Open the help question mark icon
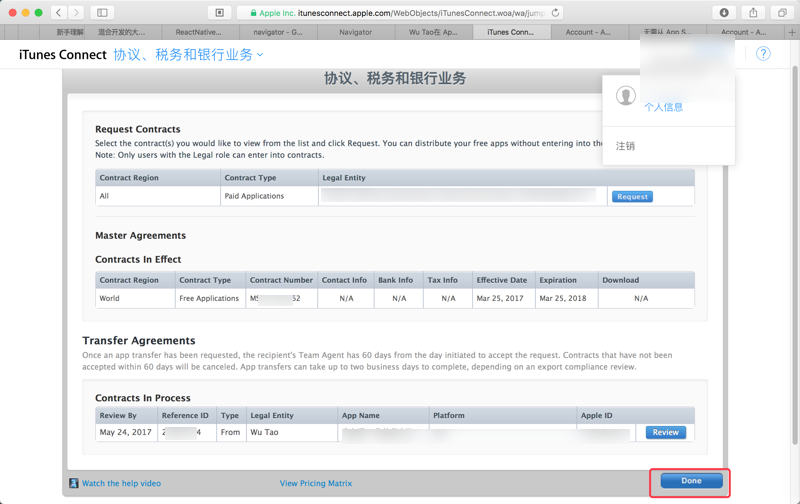 point(763,54)
